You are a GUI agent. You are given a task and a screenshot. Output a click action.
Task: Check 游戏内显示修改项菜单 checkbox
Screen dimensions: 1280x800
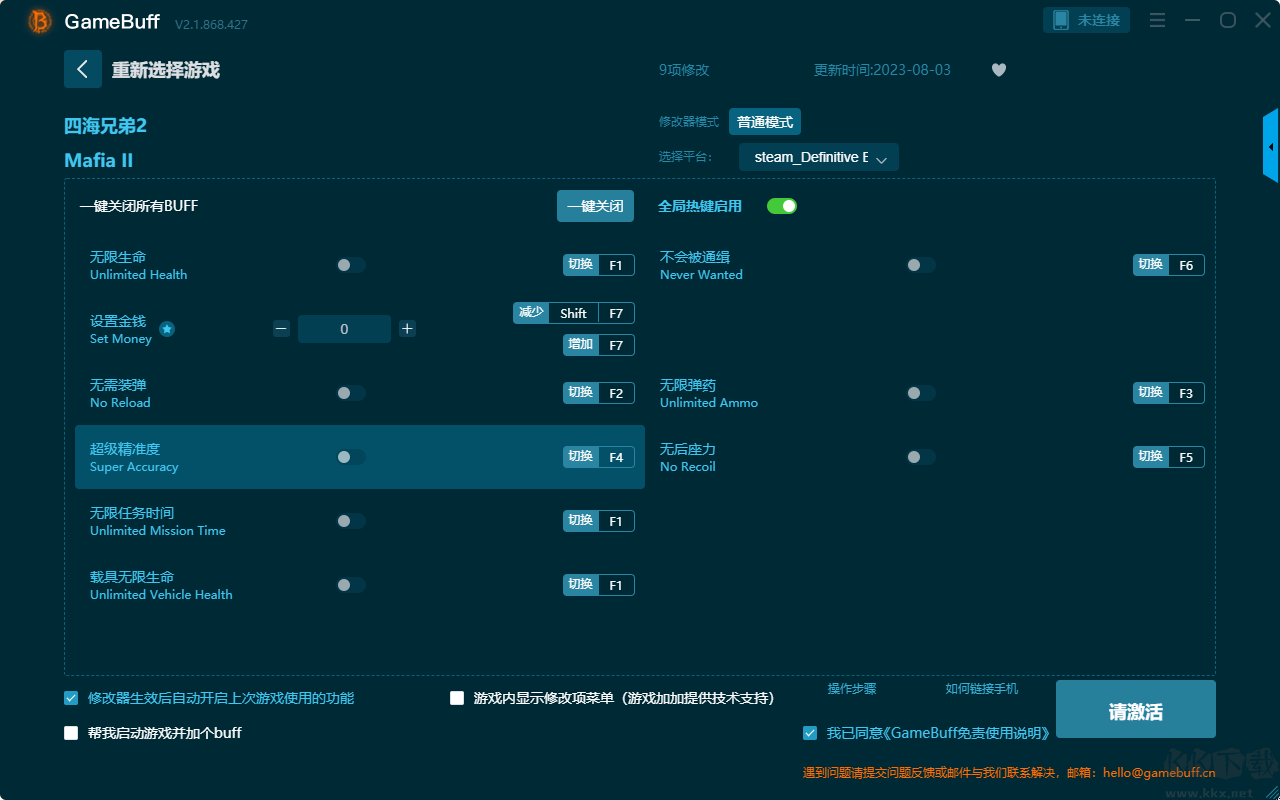point(457,698)
